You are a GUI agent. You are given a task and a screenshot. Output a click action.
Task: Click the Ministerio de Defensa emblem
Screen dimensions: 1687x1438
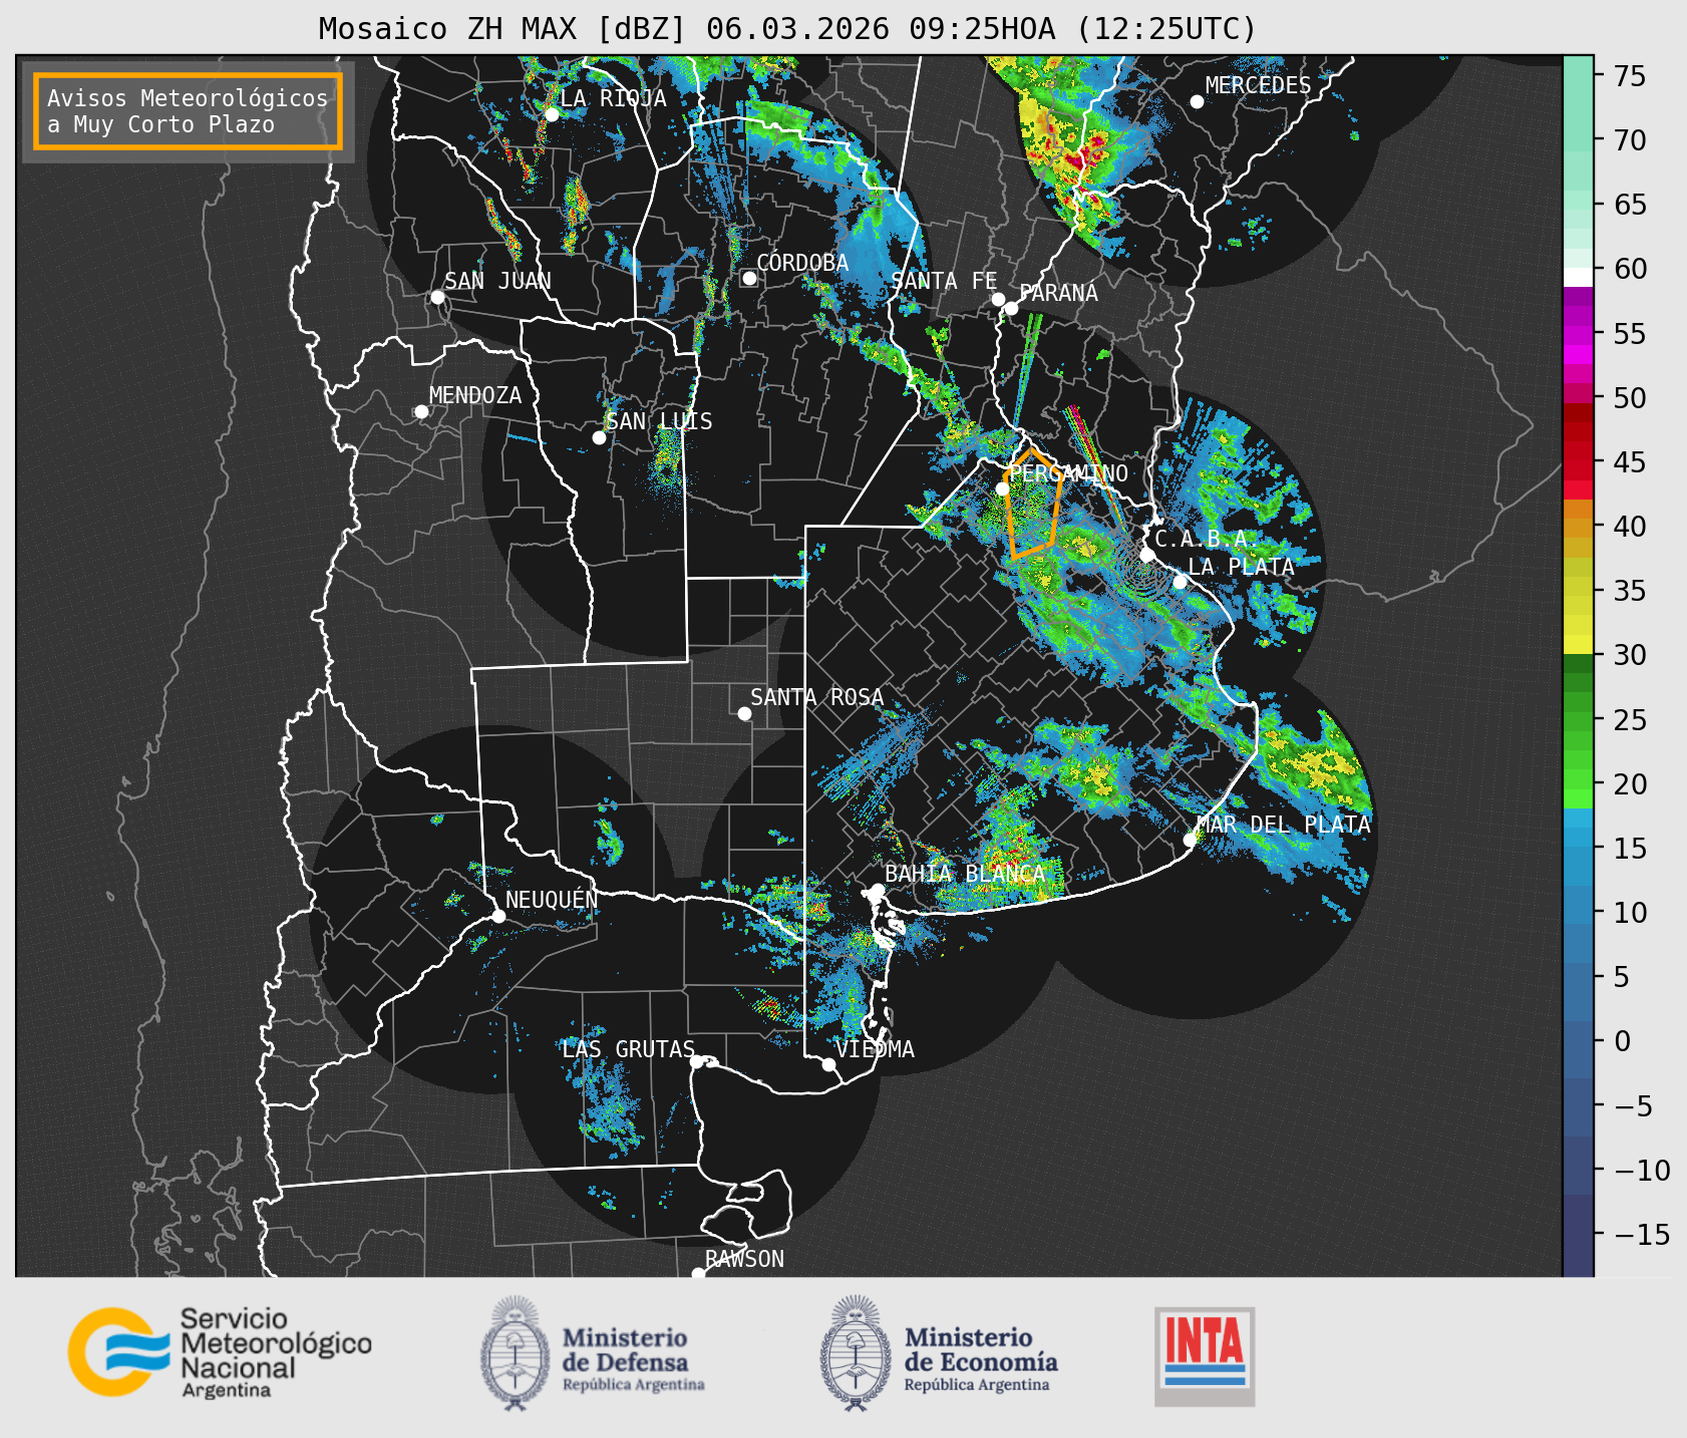(x=515, y=1353)
